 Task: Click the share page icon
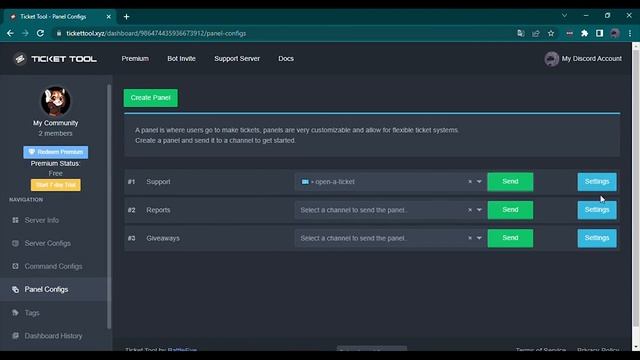point(536,33)
